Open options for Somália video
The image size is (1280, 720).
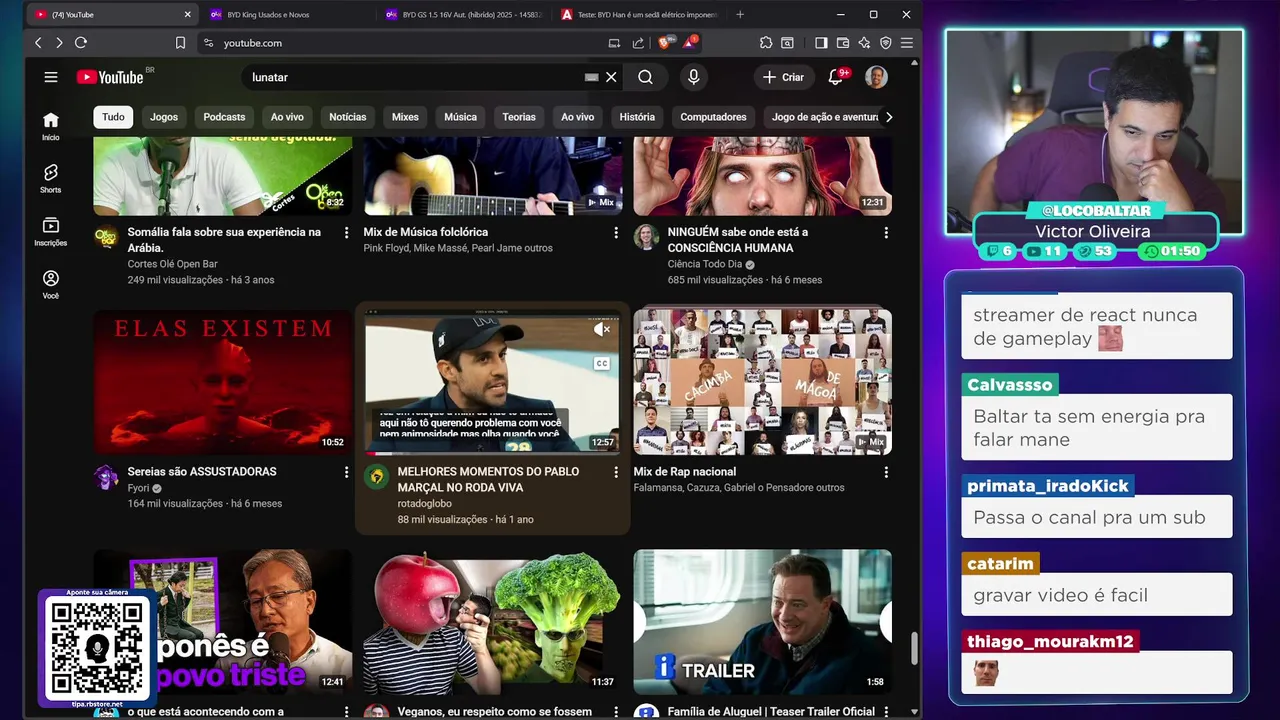[x=346, y=232]
